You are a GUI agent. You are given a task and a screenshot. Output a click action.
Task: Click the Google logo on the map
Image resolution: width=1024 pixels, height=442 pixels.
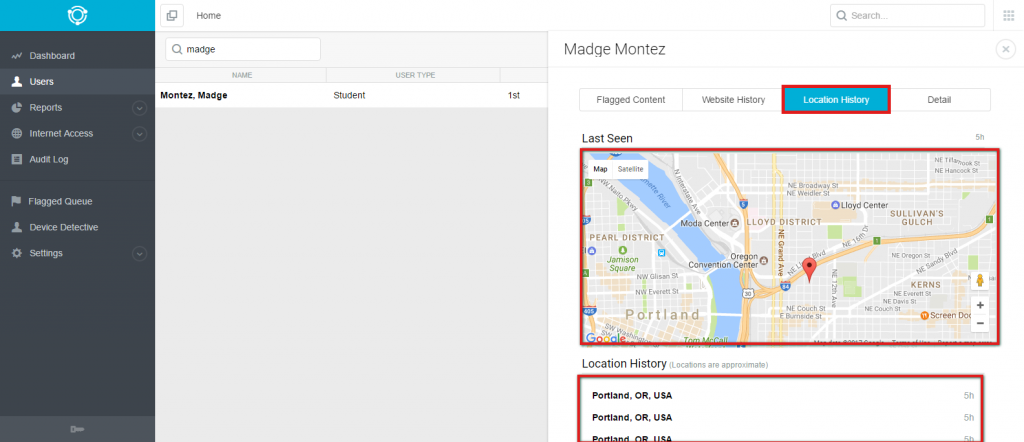click(x=605, y=338)
